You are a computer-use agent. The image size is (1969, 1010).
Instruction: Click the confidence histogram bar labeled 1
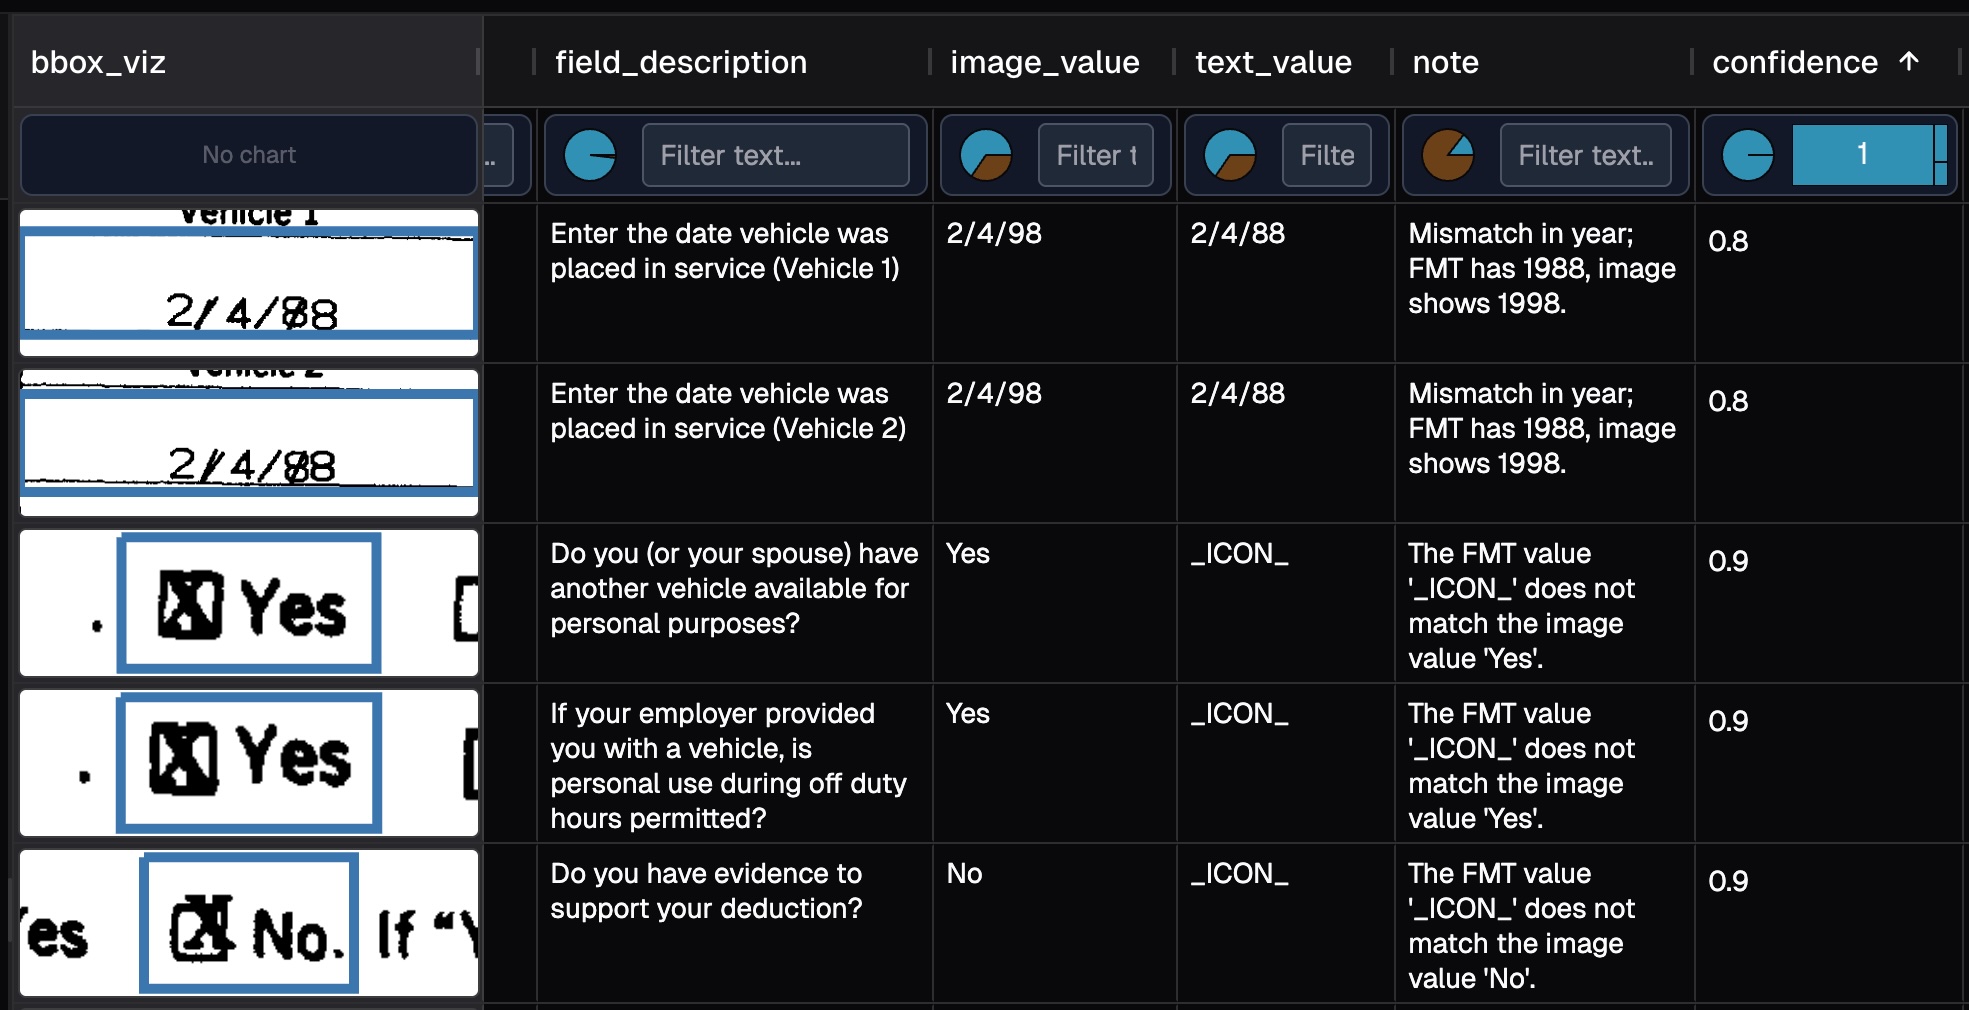click(1862, 155)
